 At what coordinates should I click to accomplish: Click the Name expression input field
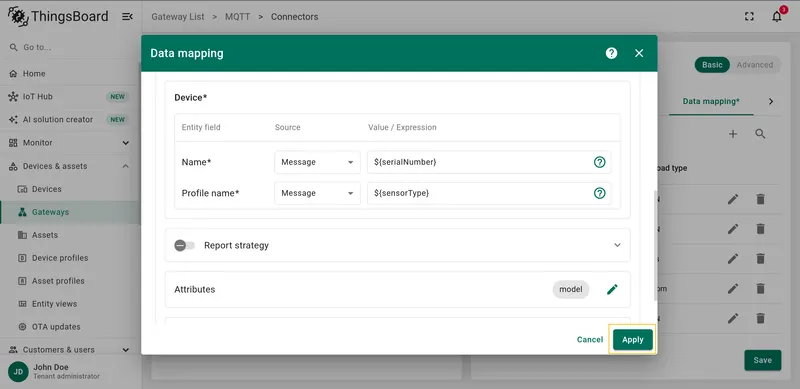[x=489, y=162]
